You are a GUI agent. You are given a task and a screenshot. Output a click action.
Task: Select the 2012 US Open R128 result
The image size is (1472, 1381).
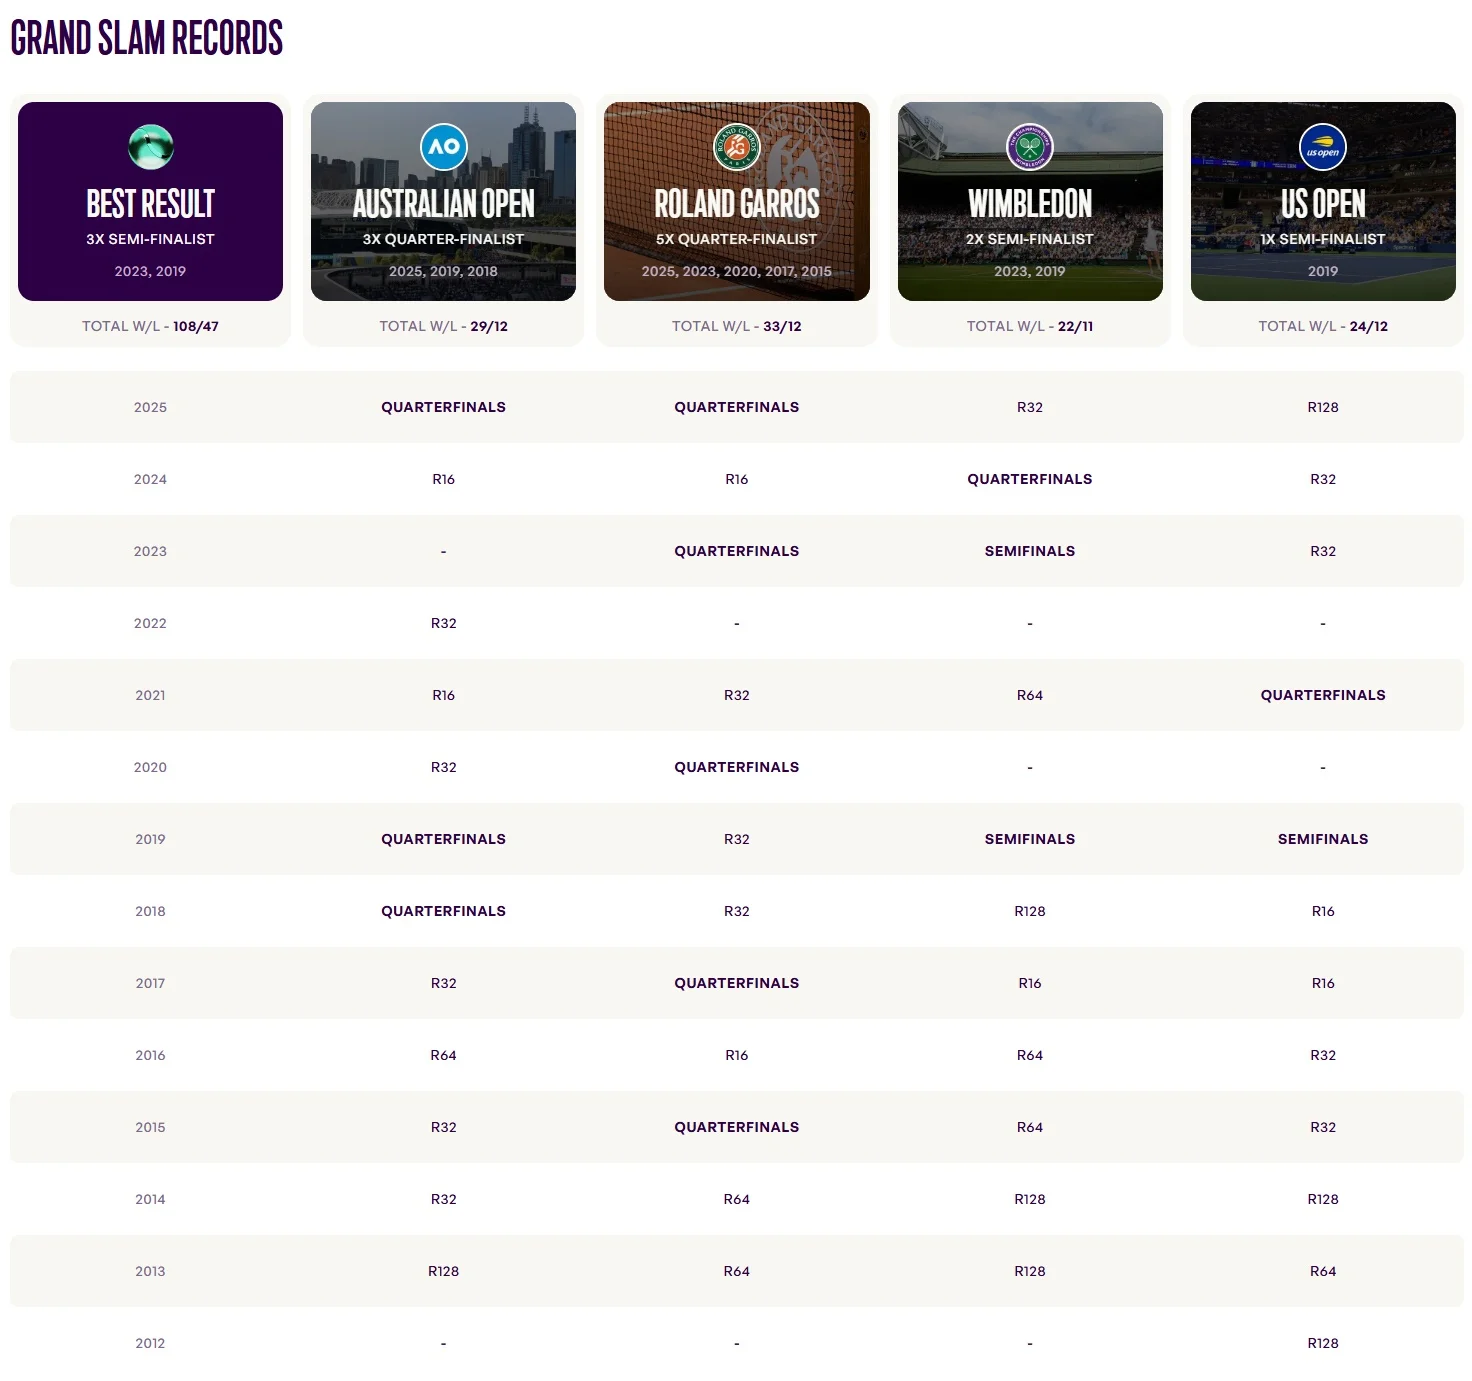[x=1322, y=1343]
